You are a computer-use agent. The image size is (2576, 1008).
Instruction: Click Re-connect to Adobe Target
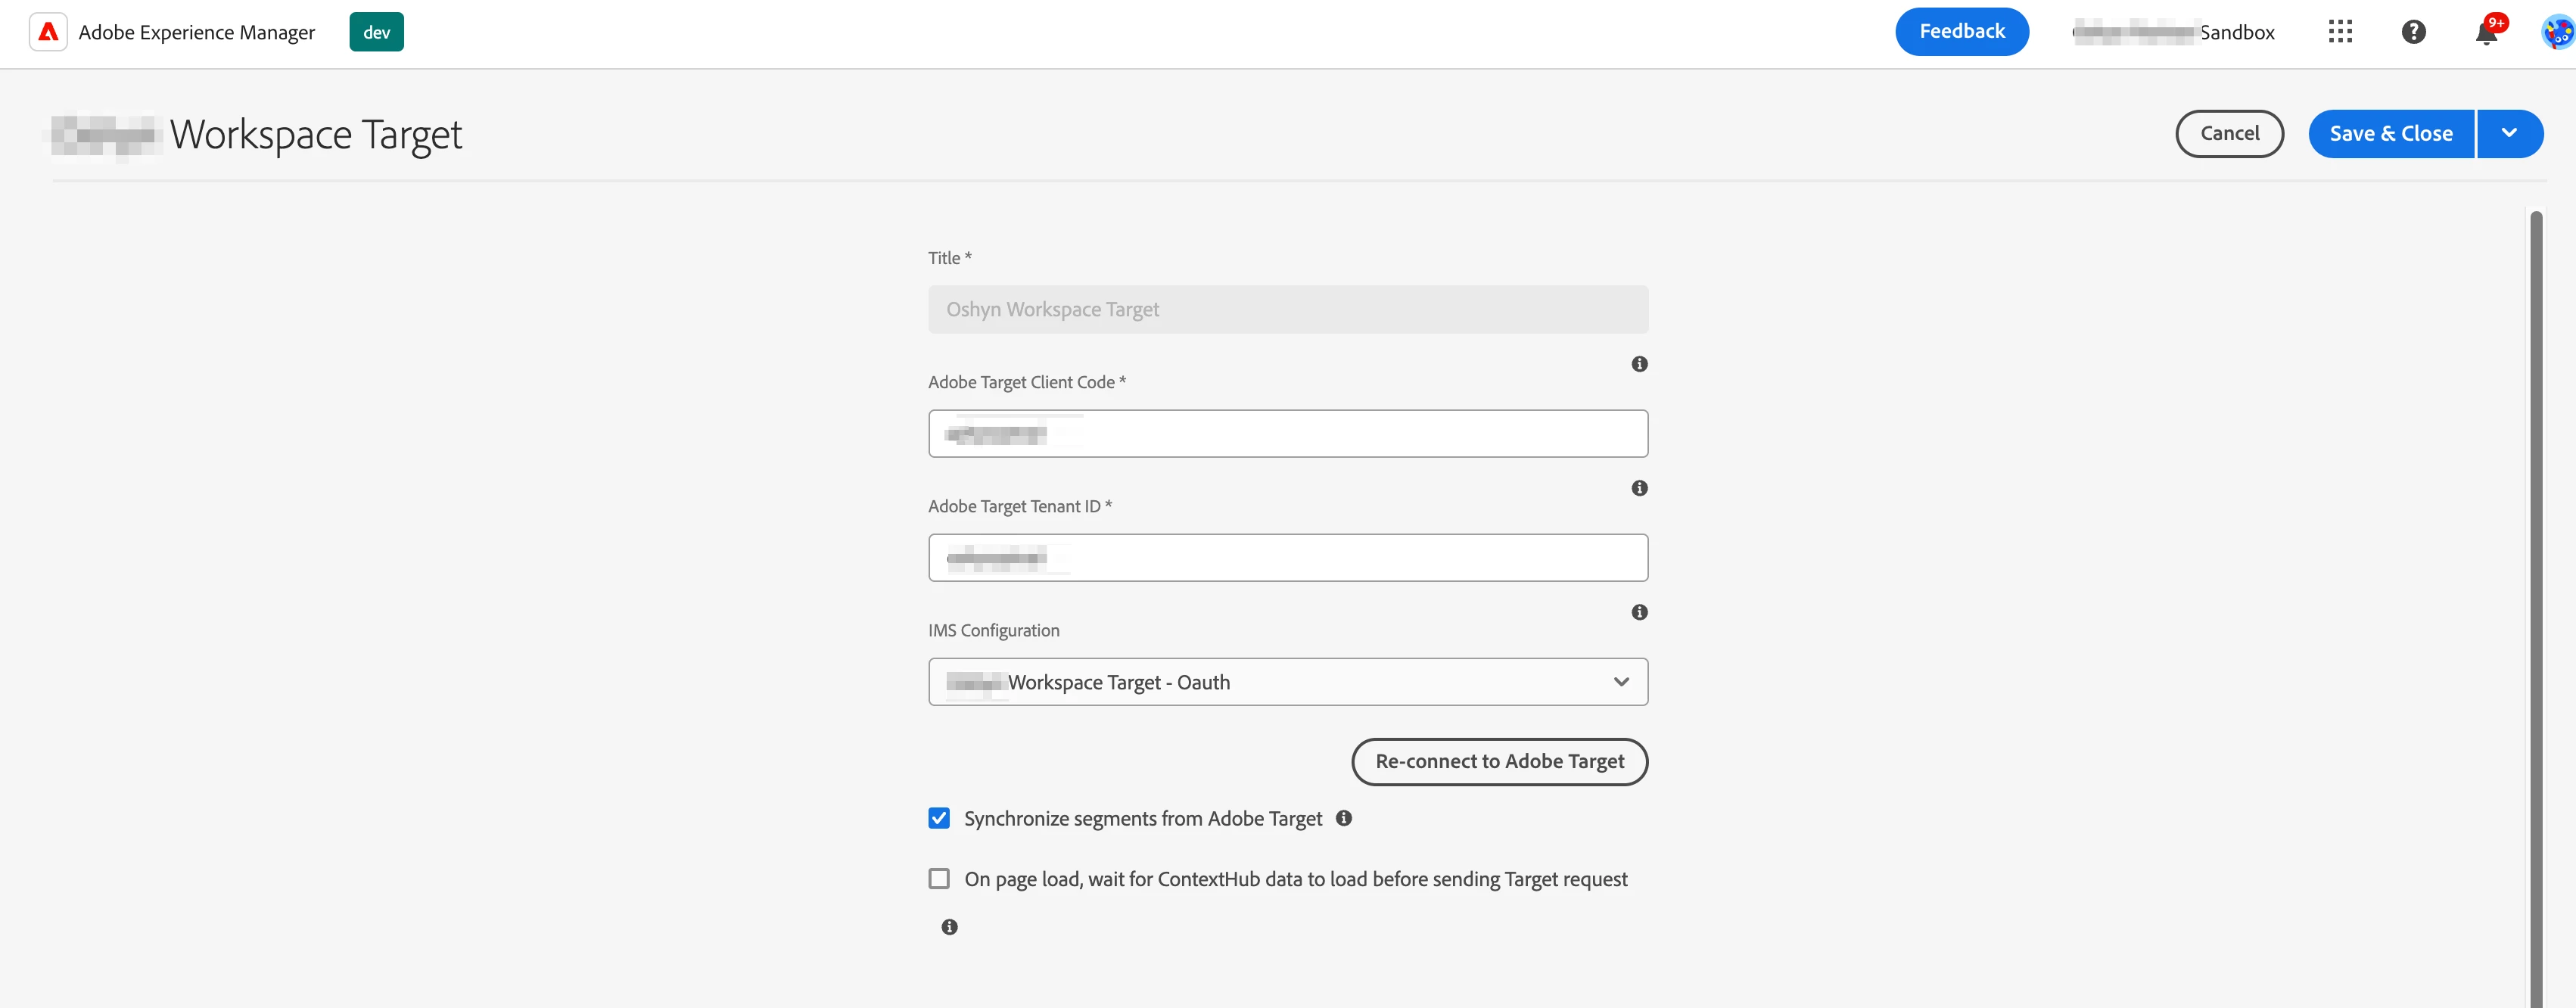1498,762
